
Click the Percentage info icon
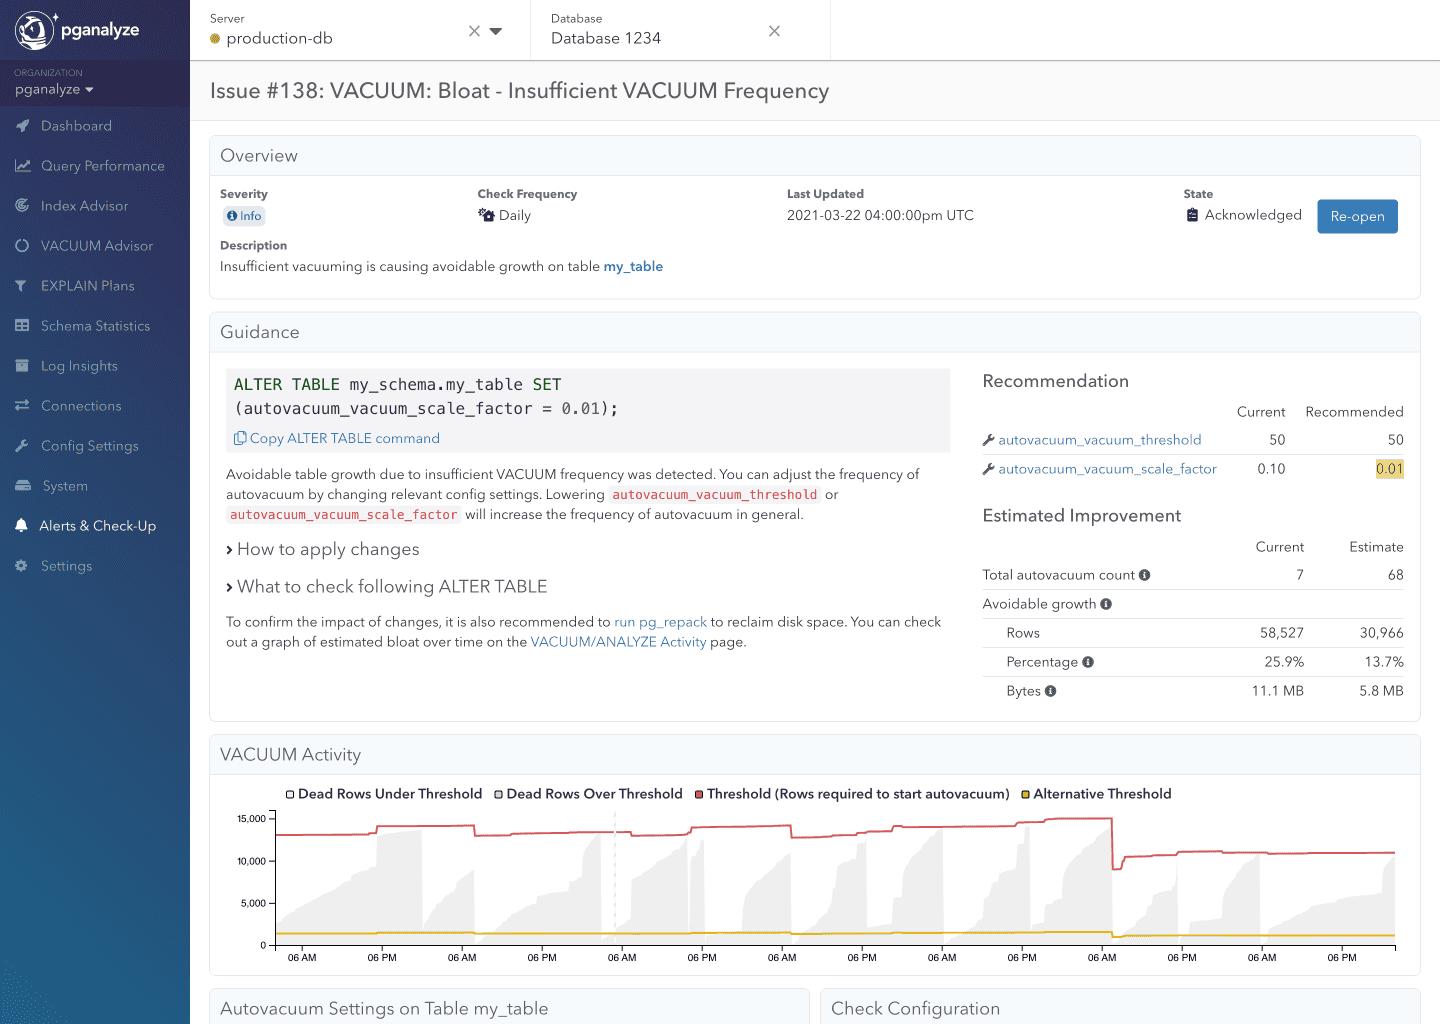click(x=1088, y=662)
